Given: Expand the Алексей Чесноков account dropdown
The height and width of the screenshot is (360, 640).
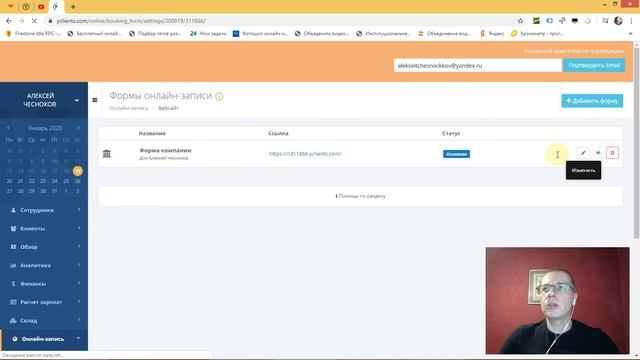Looking at the screenshot, I should click(x=76, y=100).
